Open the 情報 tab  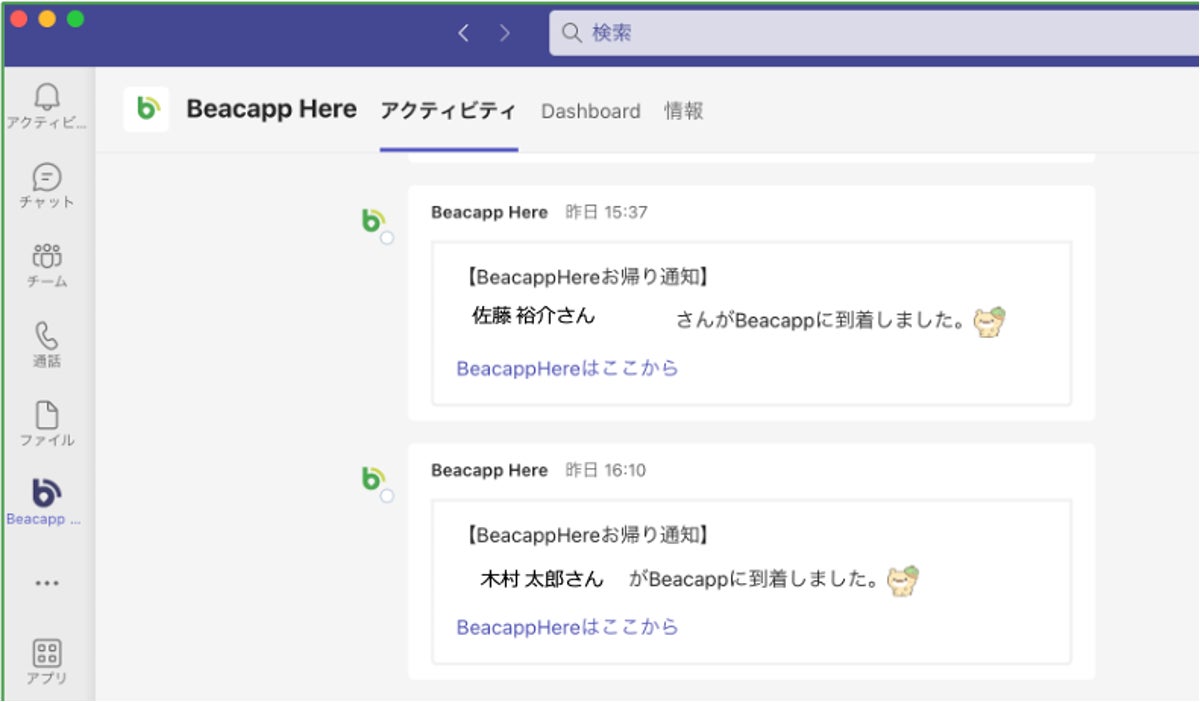(684, 111)
